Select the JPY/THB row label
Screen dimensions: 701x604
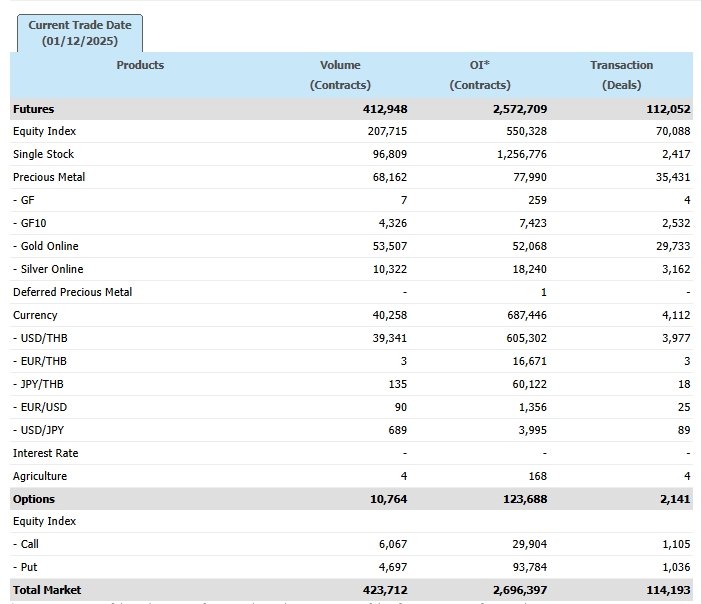(39, 384)
